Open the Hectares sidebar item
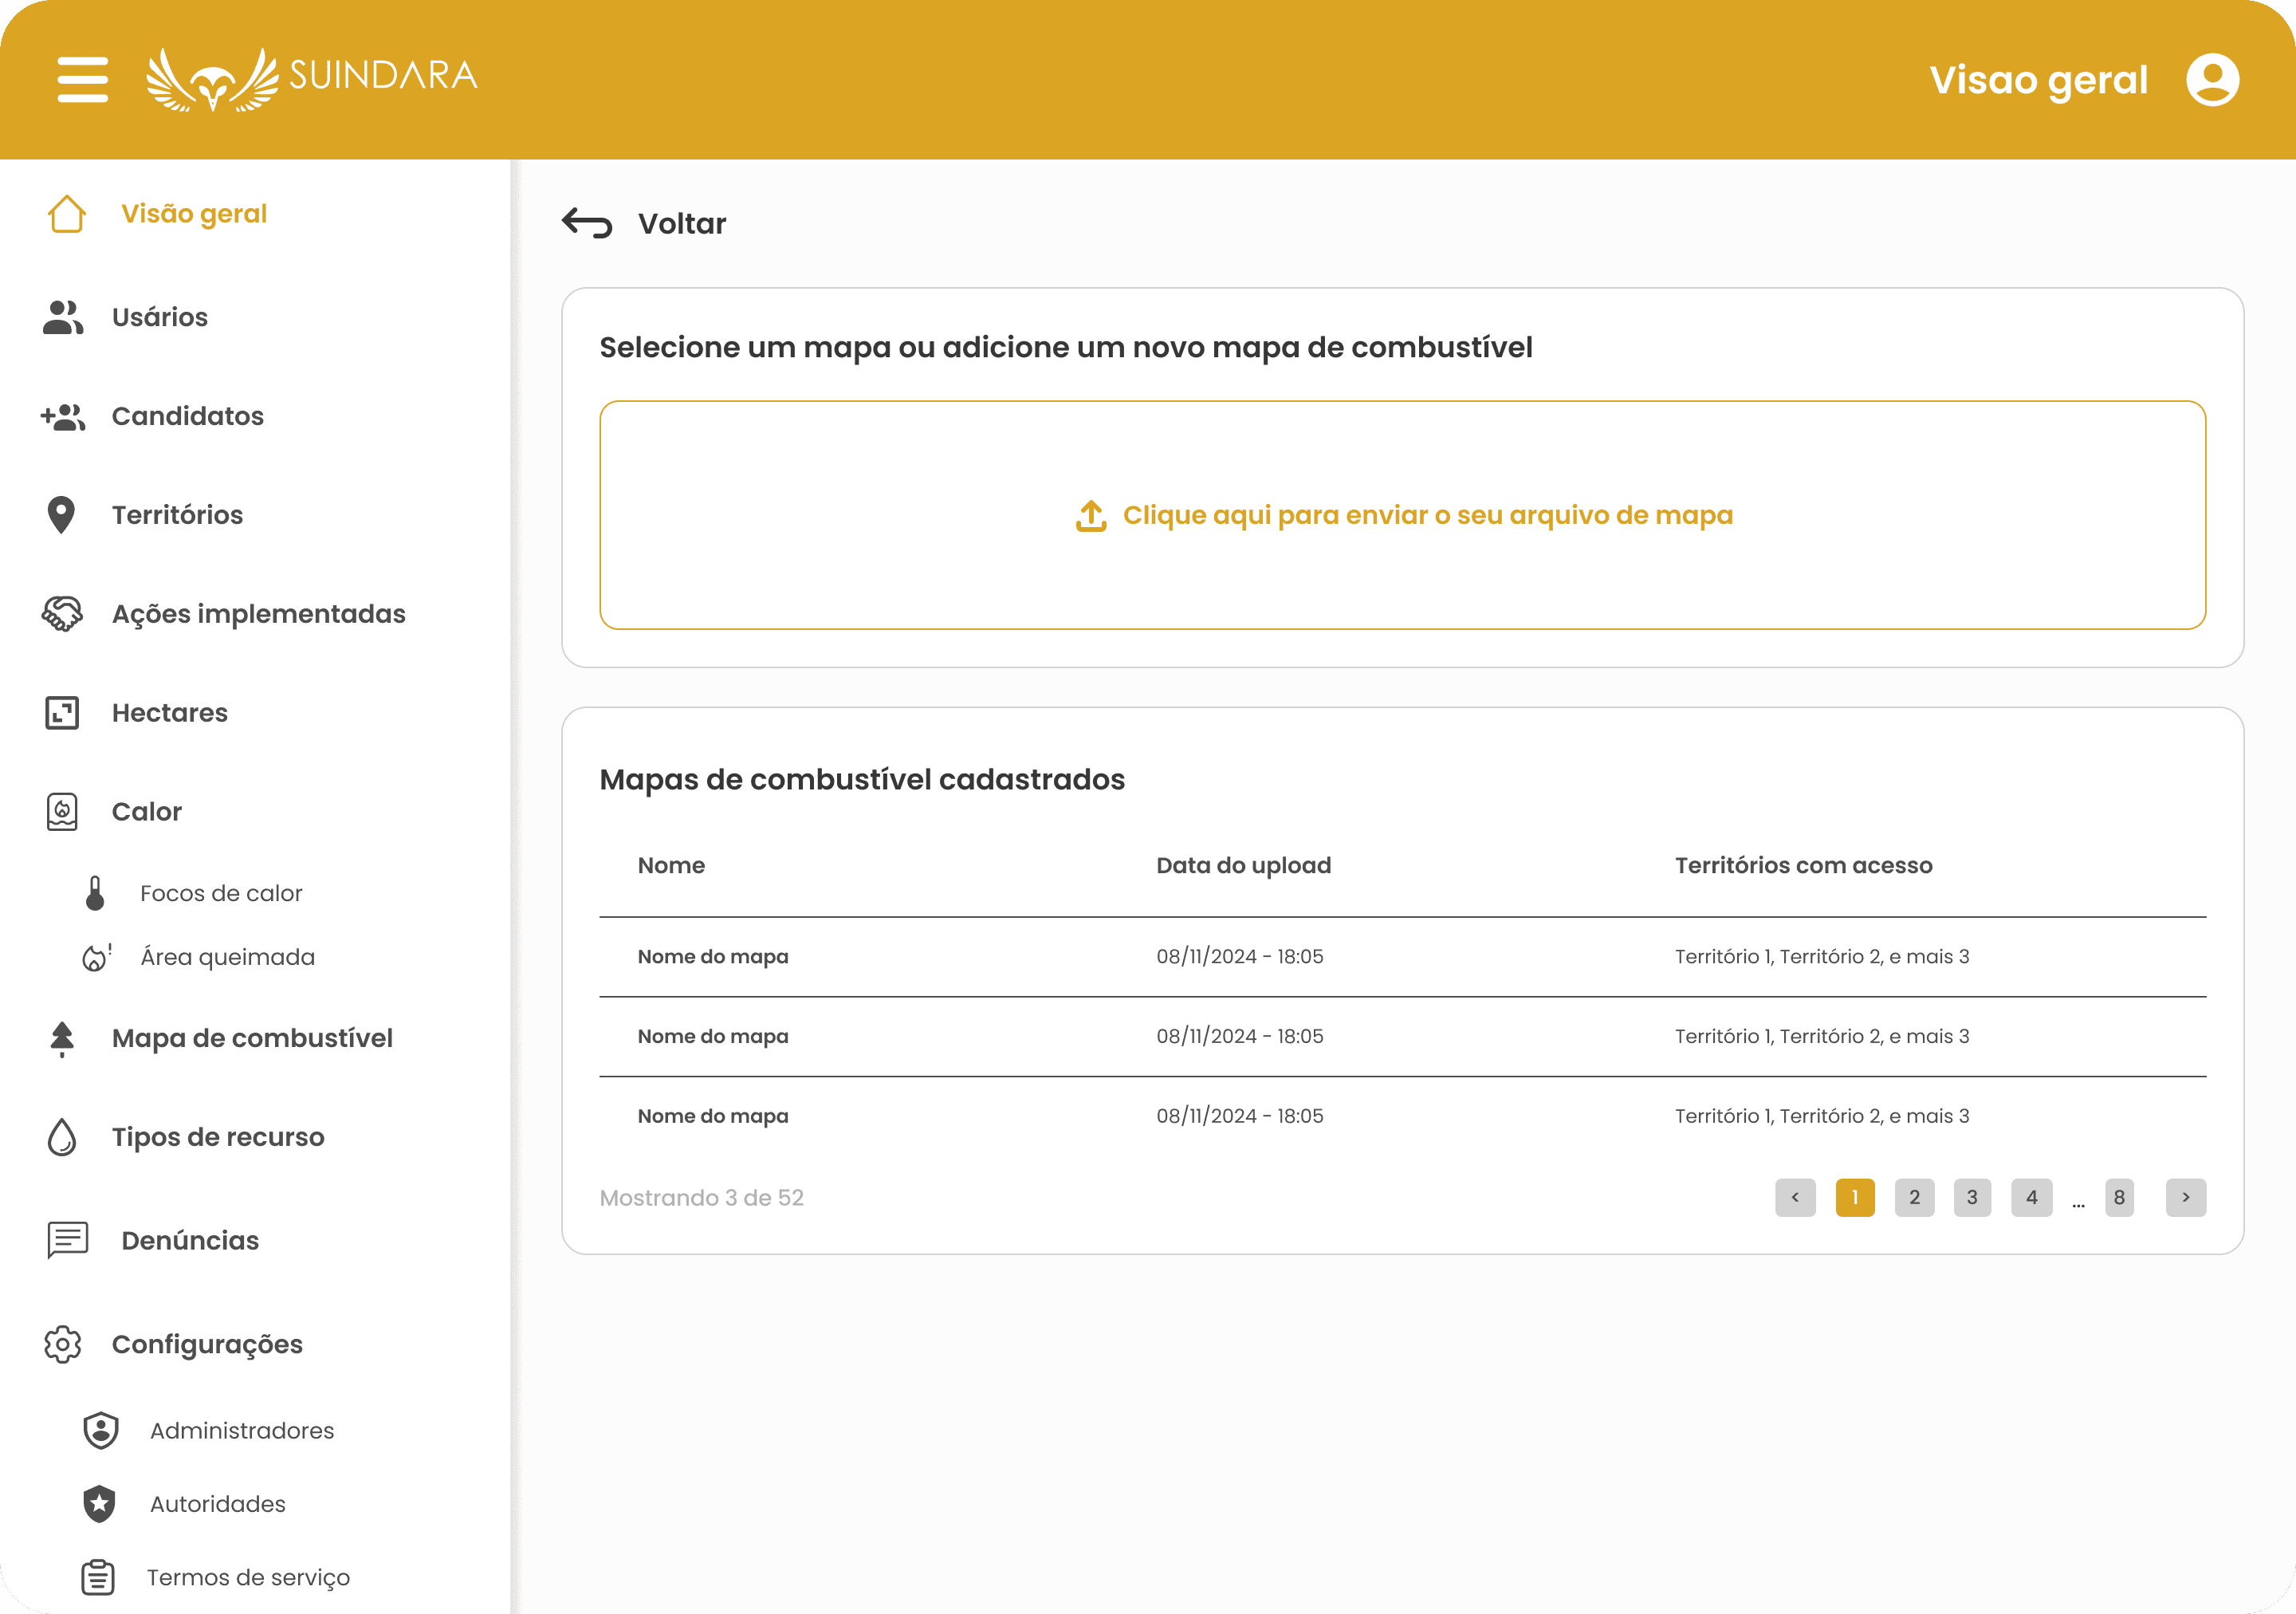This screenshot has width=2296, height=1614. pos(170,713)
